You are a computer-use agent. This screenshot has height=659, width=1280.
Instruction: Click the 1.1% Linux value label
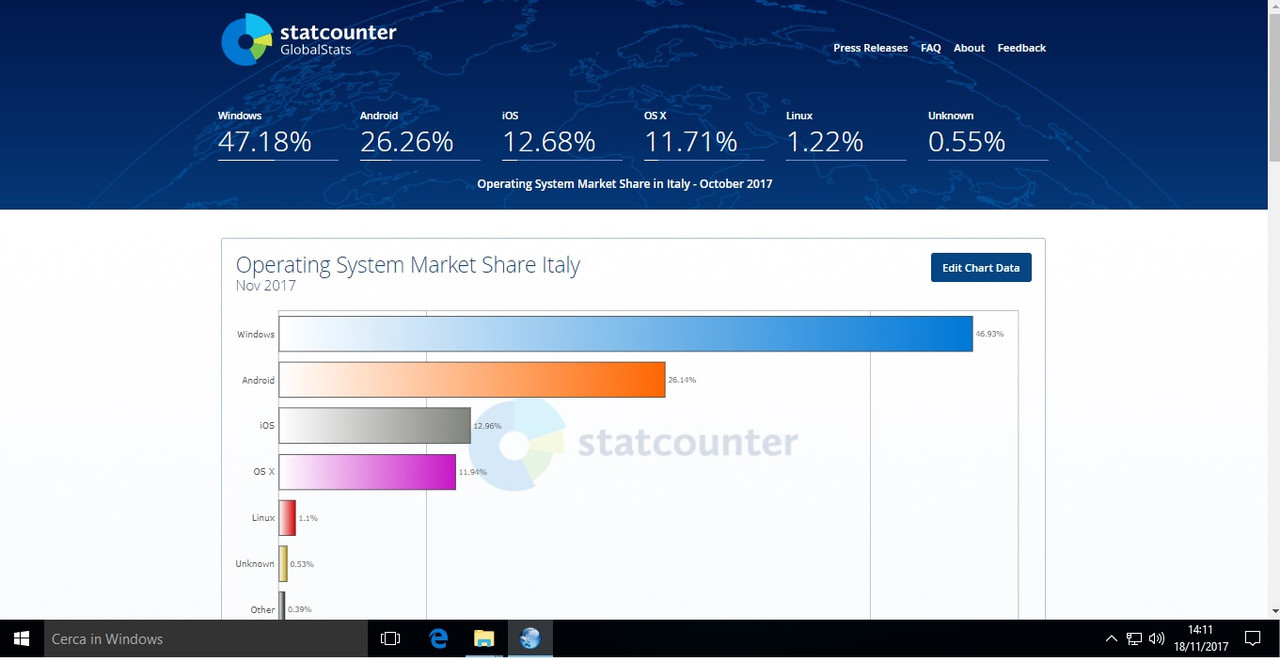[x=308, y=518]
